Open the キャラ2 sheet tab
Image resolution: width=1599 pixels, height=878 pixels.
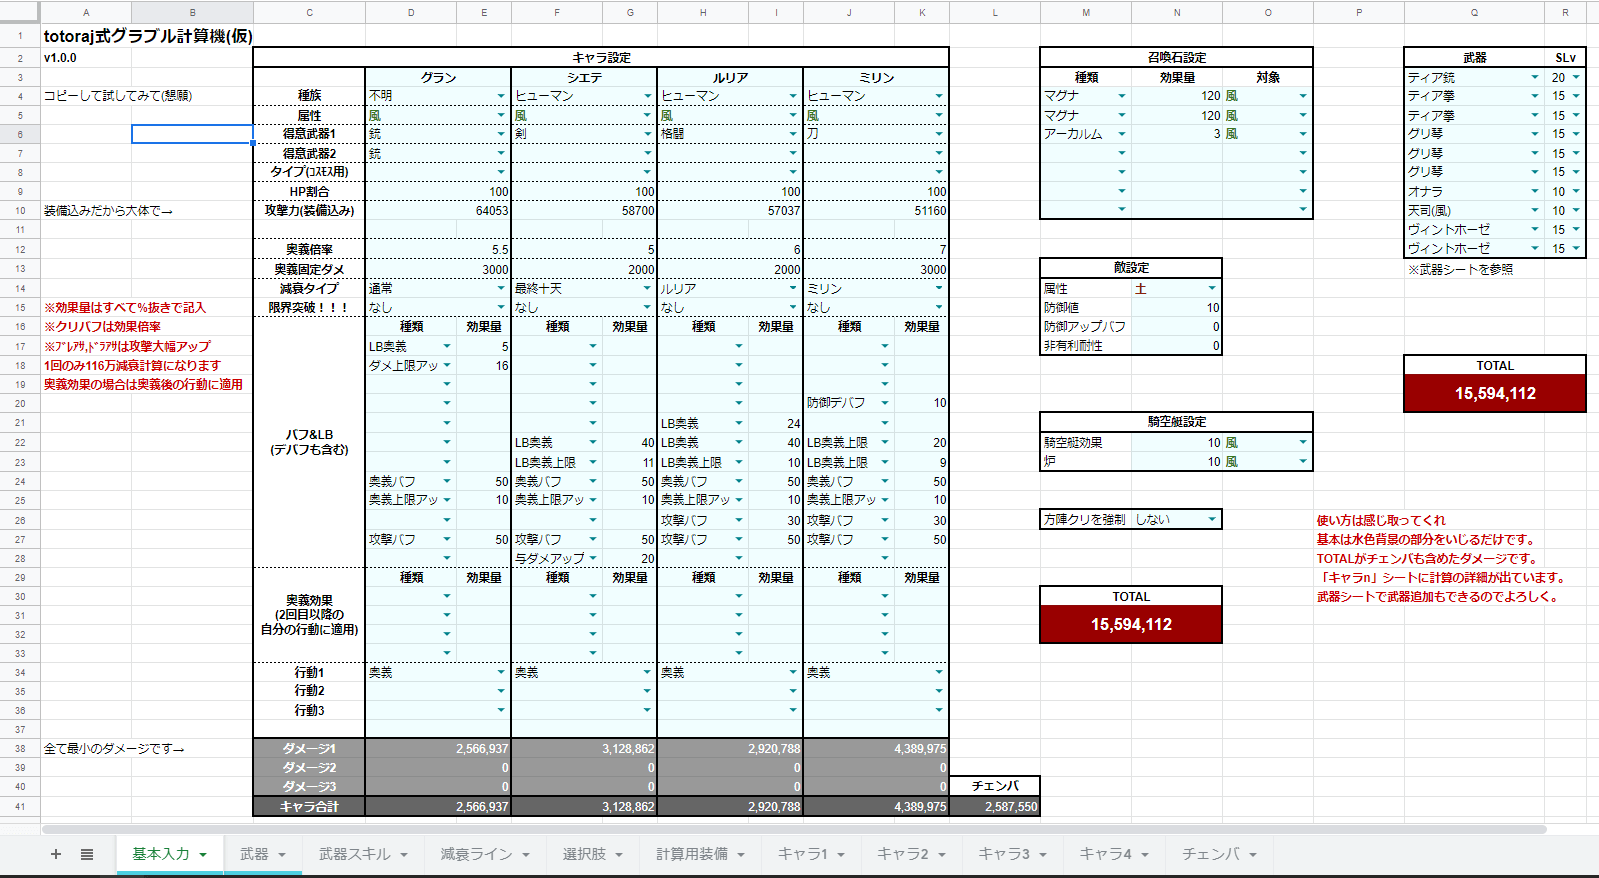pos(911,854)
